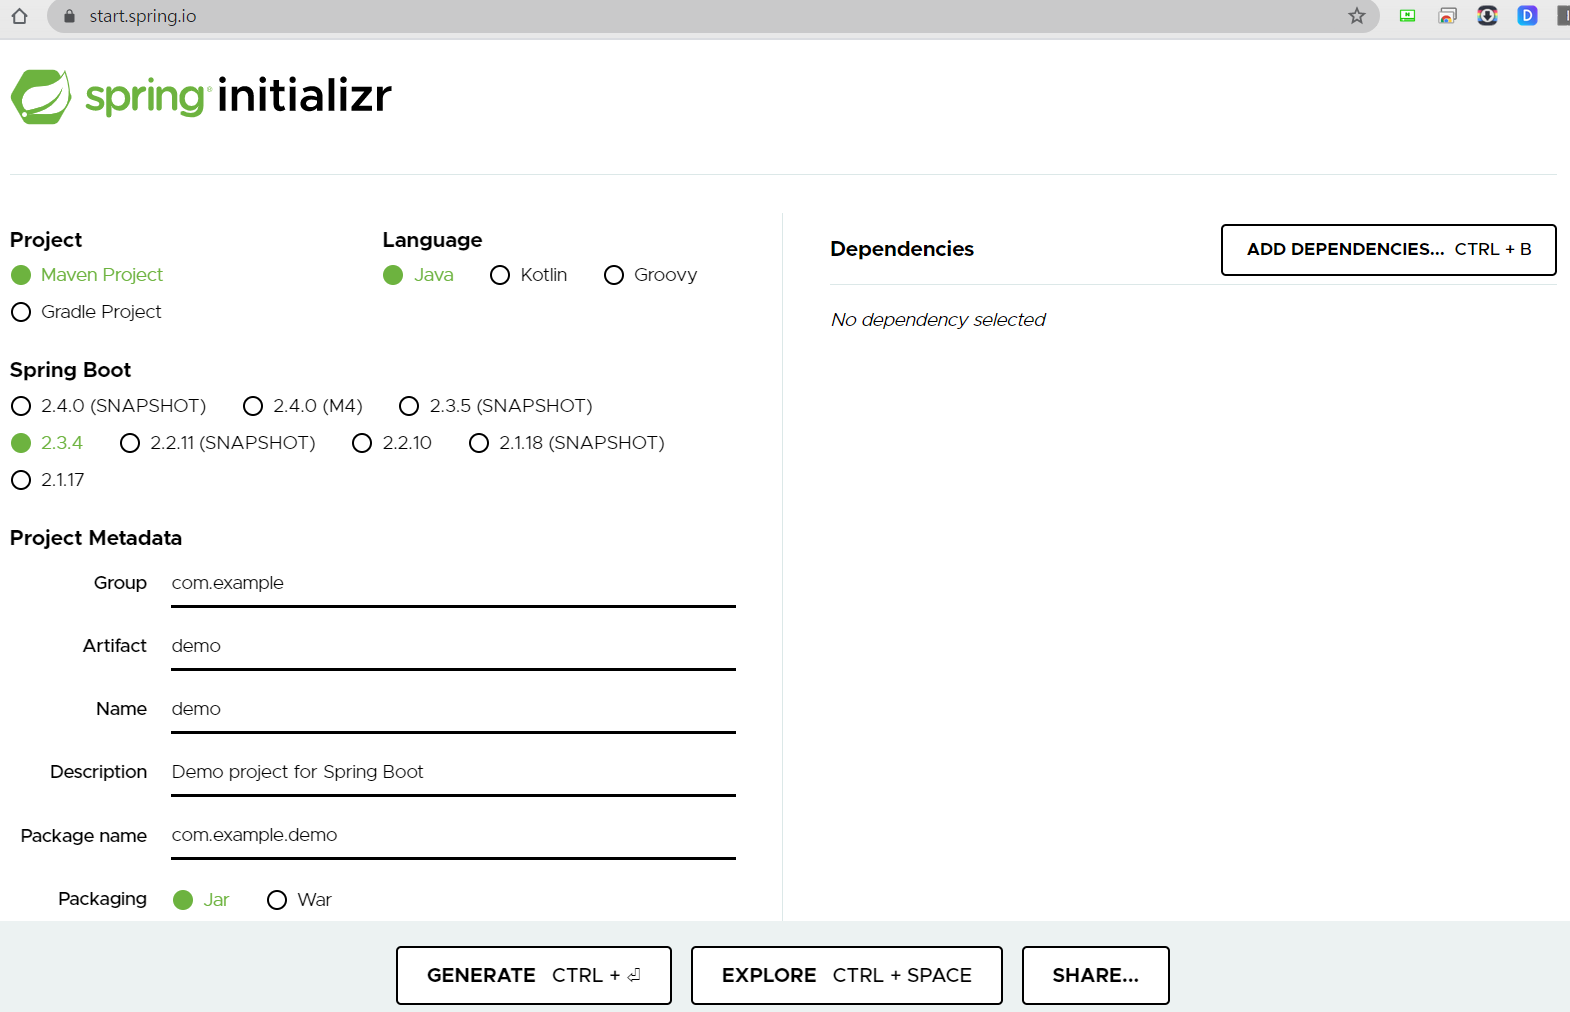Image resolution: width=1570 pixels, height=1012 pixels.
Task: Click the Share button
Action: click(1096, 975)
